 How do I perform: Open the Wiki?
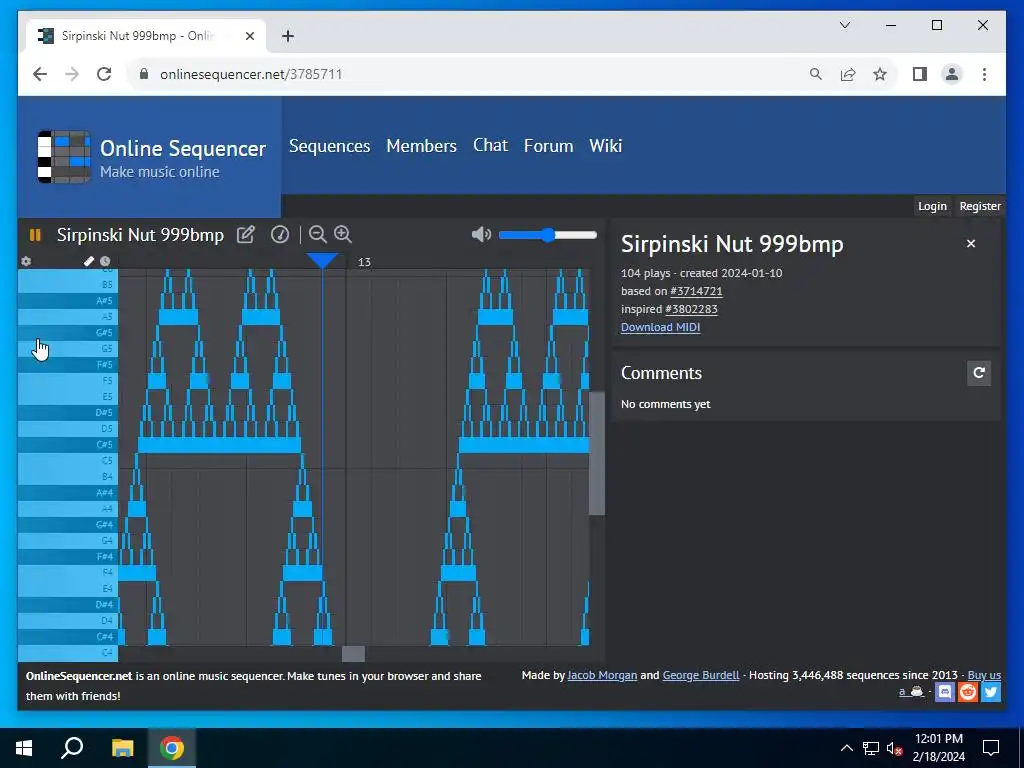point(605,146)
